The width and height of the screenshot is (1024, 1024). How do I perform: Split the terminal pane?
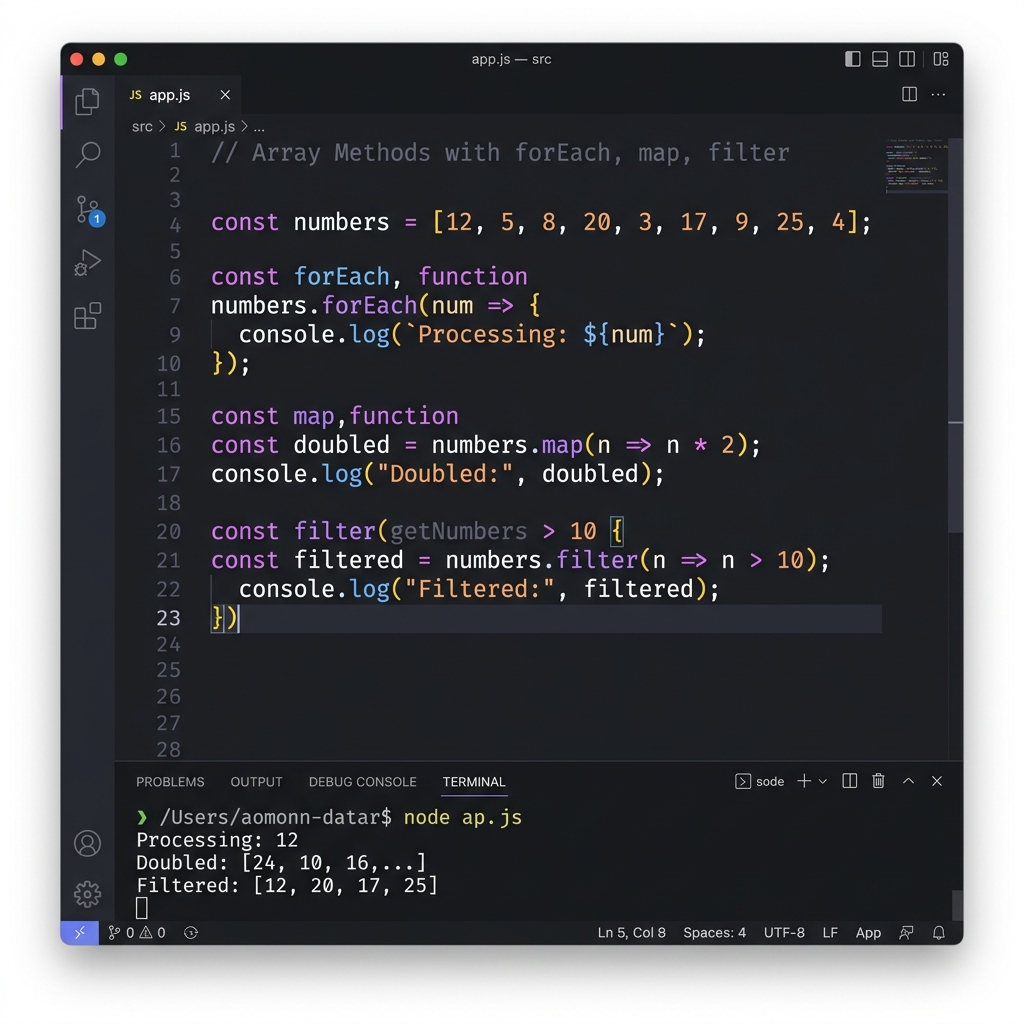click(x=850, y=781)
